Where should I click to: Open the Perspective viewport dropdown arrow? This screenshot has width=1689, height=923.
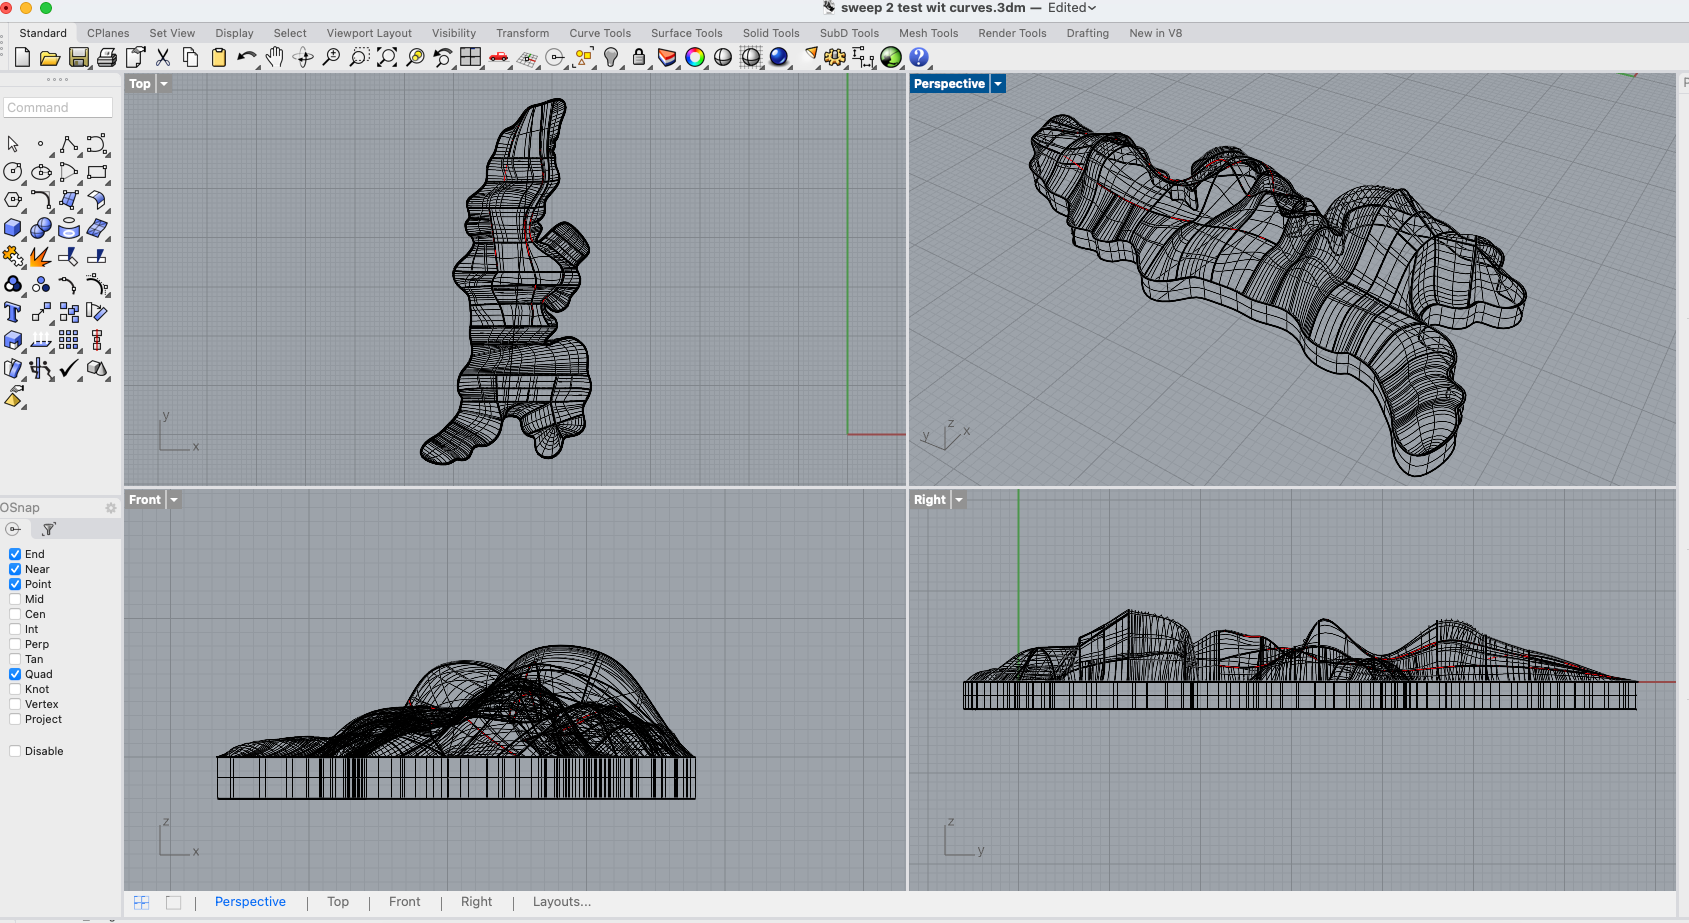(x=998, y=84)
